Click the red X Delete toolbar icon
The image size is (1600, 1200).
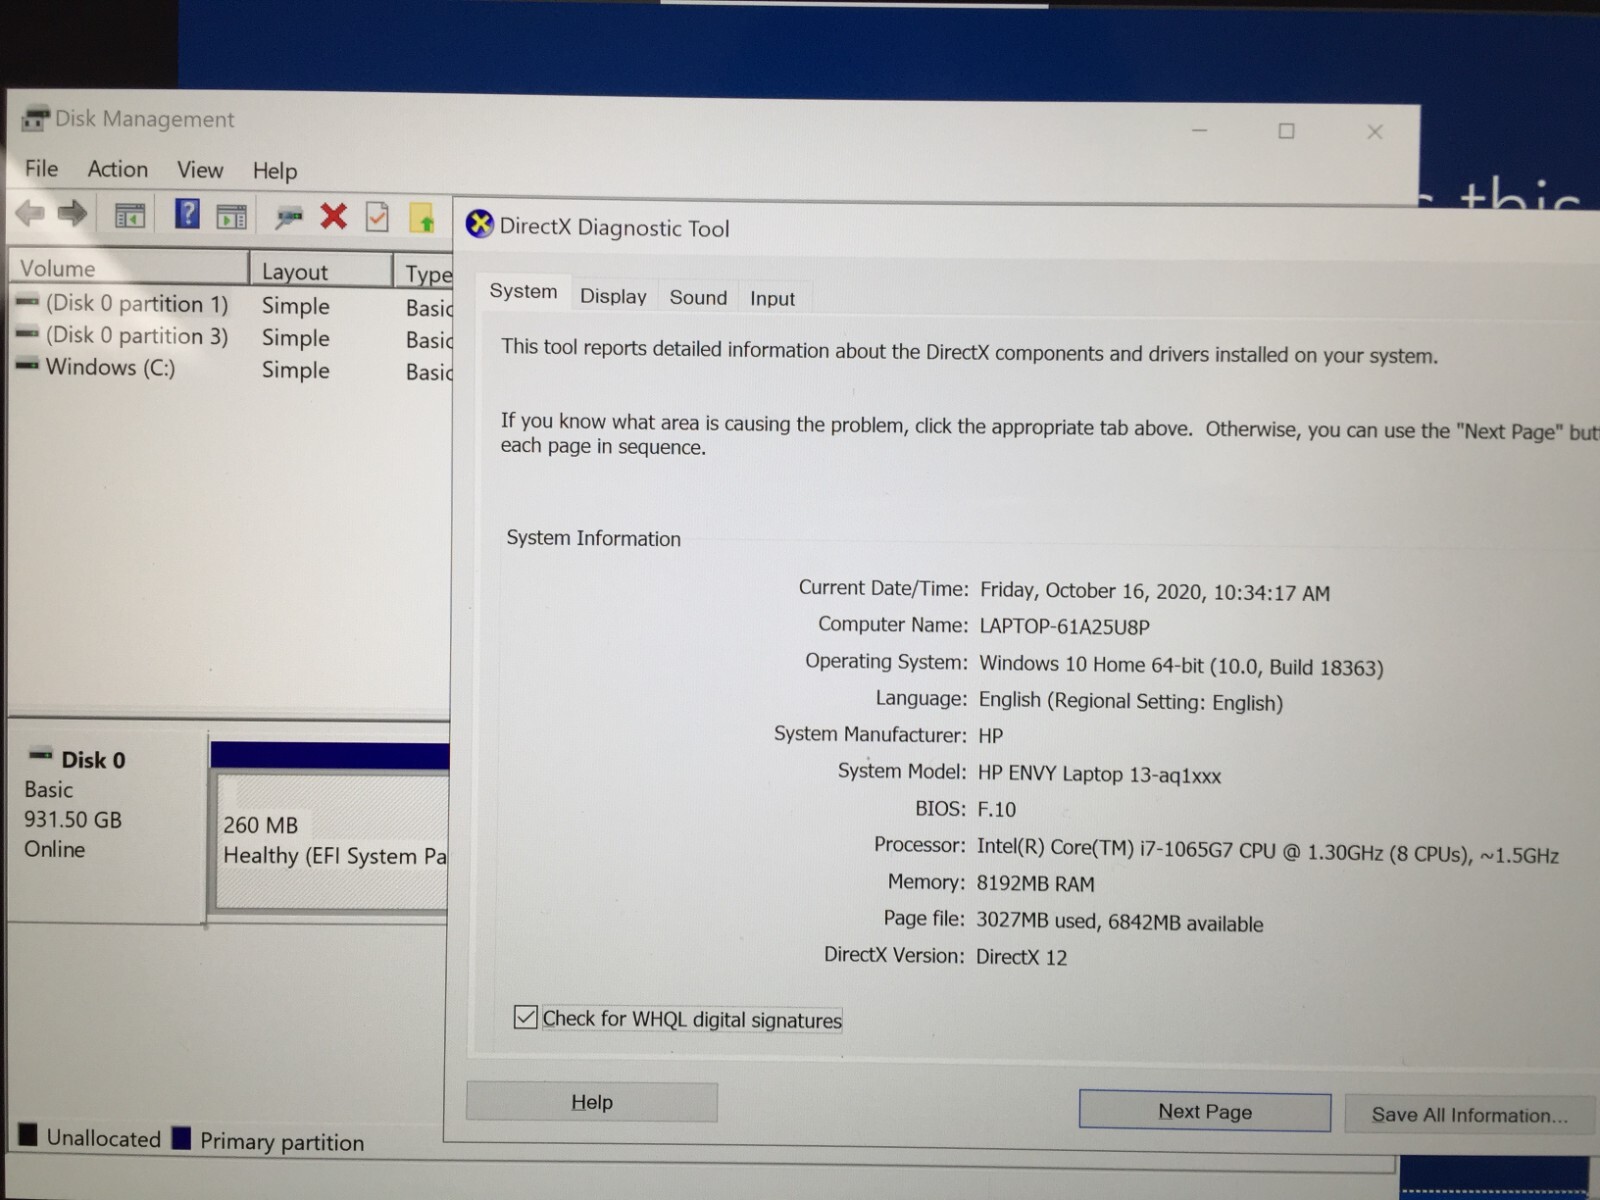(x=334, y=216)
